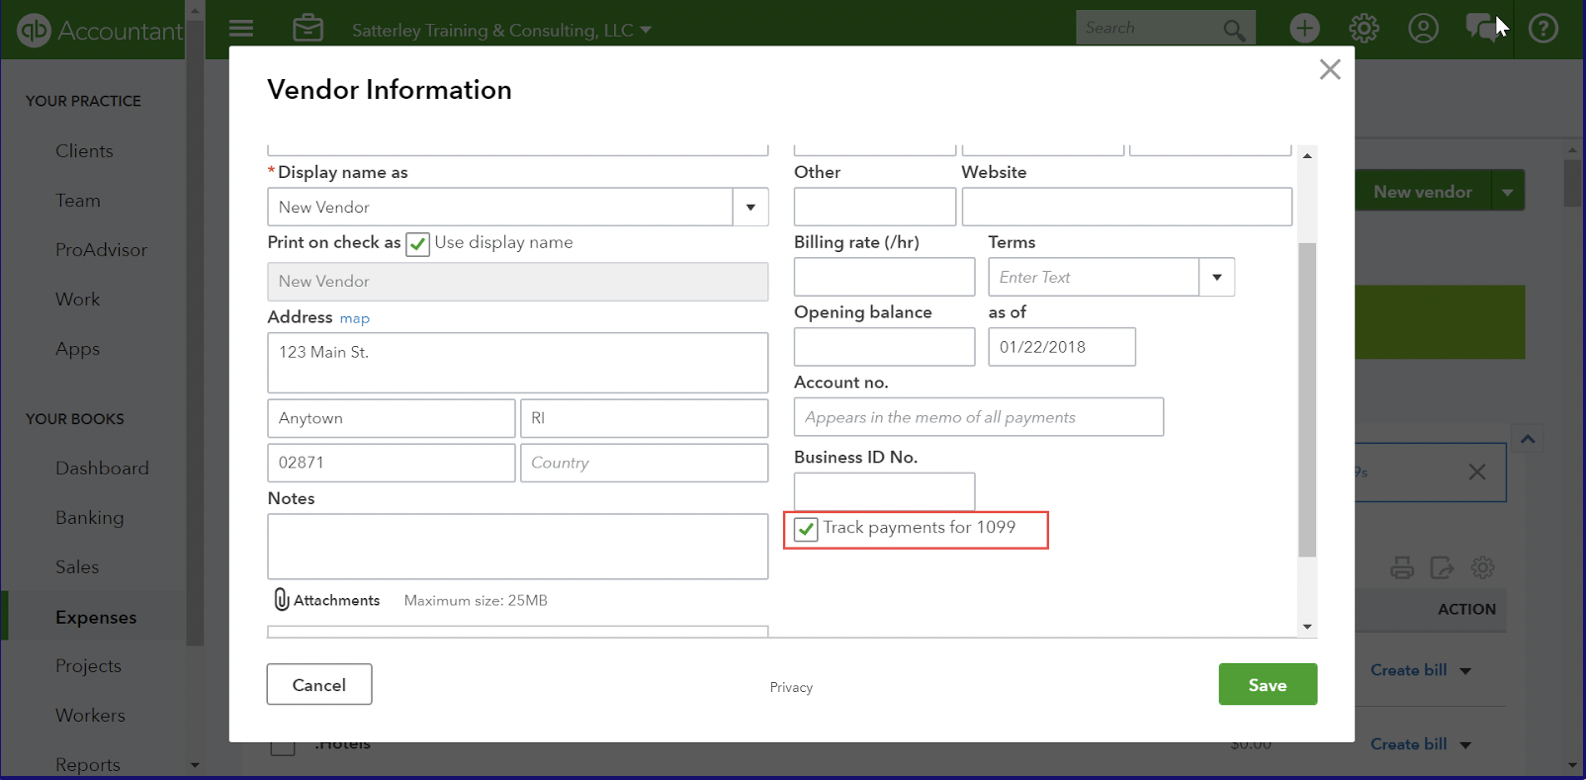Image resolution: width=1586 pixels, height=780 pixels.
Task: Open .Hotels row Create bill dropdown arrow
Action: [x=1465, y=745]
